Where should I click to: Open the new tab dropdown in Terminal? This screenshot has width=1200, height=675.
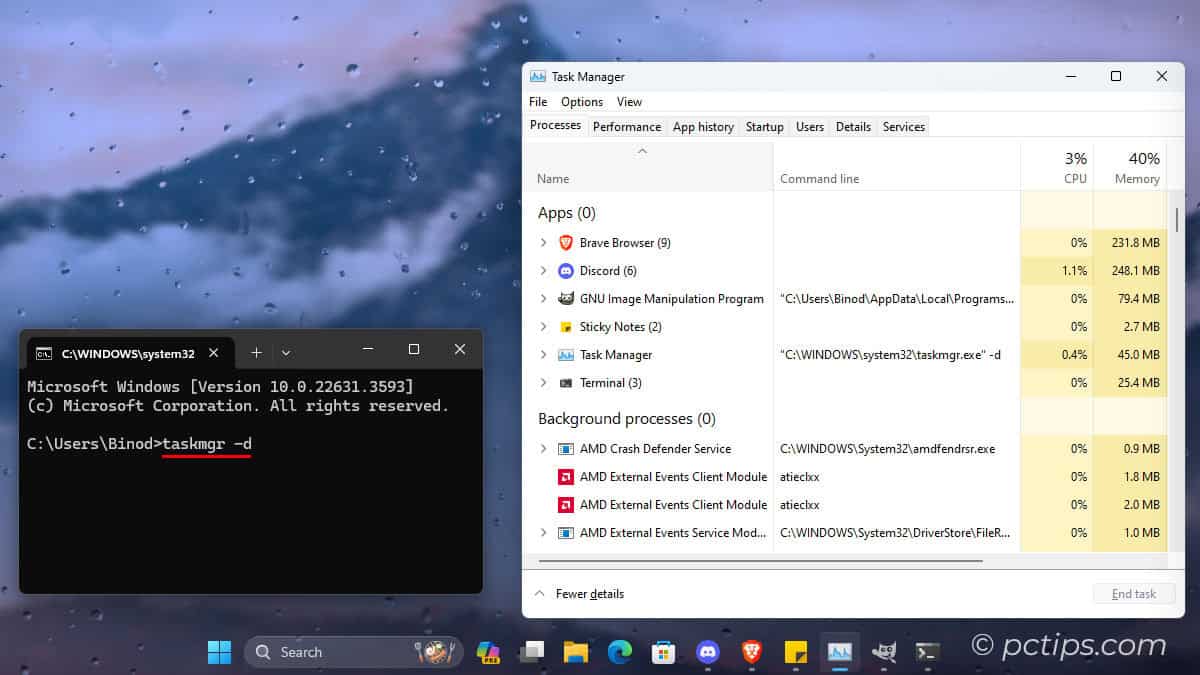coord(286,352)
